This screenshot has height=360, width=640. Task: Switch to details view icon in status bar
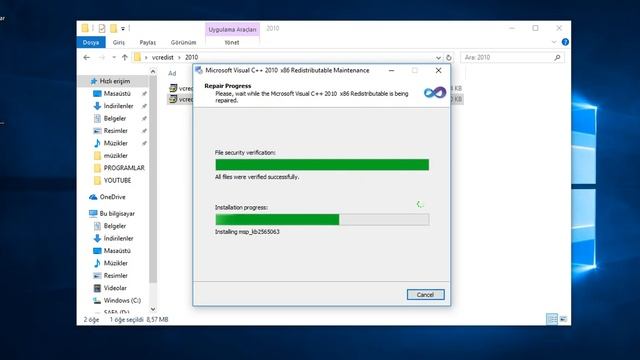click(x=552, y=319)
